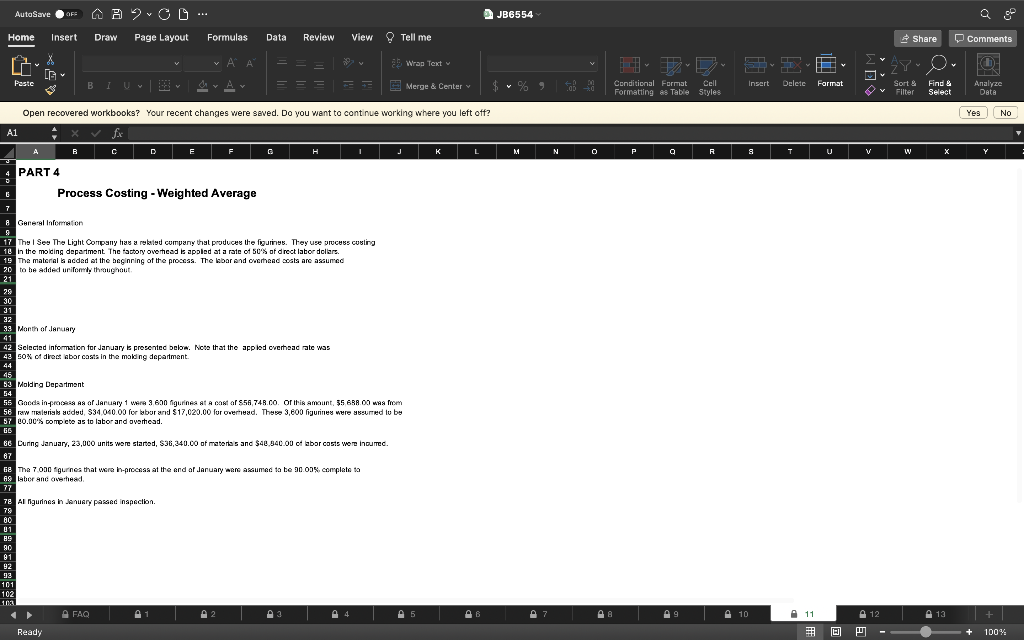The width and height of the screenshot is (1024, 640).
Task: Select column H header
Action: [x=315, y=152]
